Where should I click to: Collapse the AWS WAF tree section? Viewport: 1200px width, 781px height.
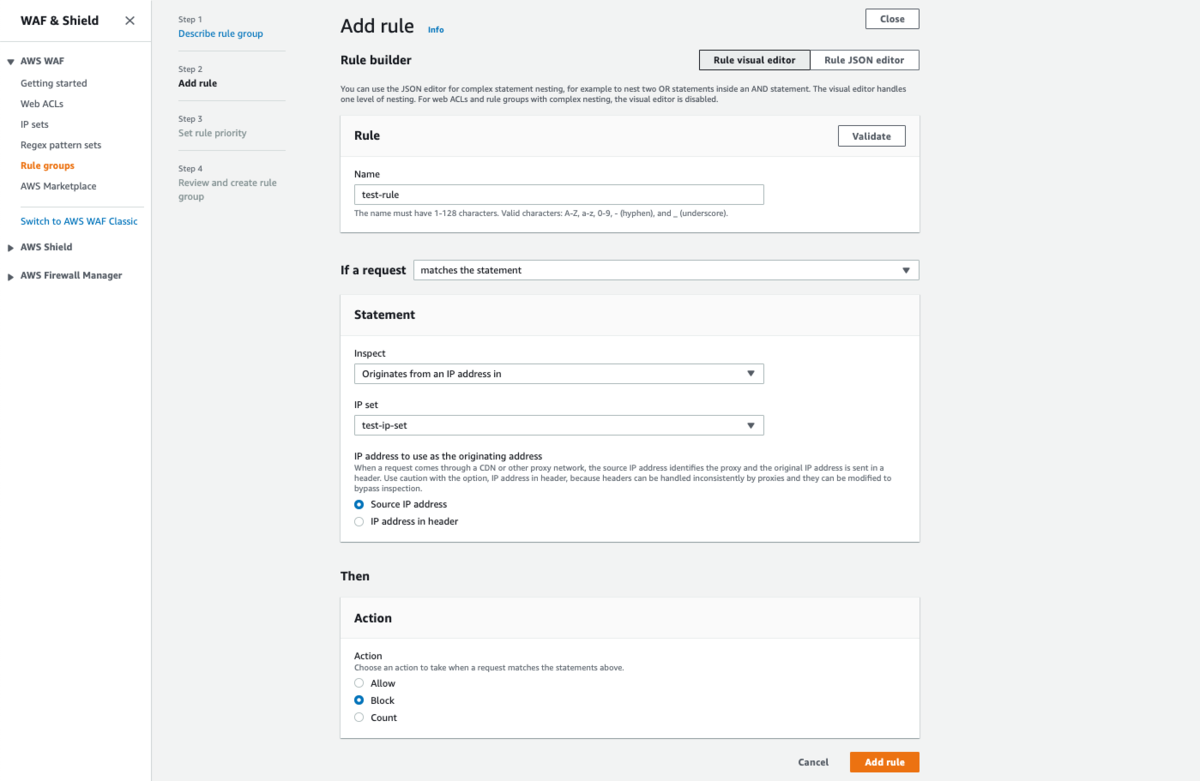(11, 62)
